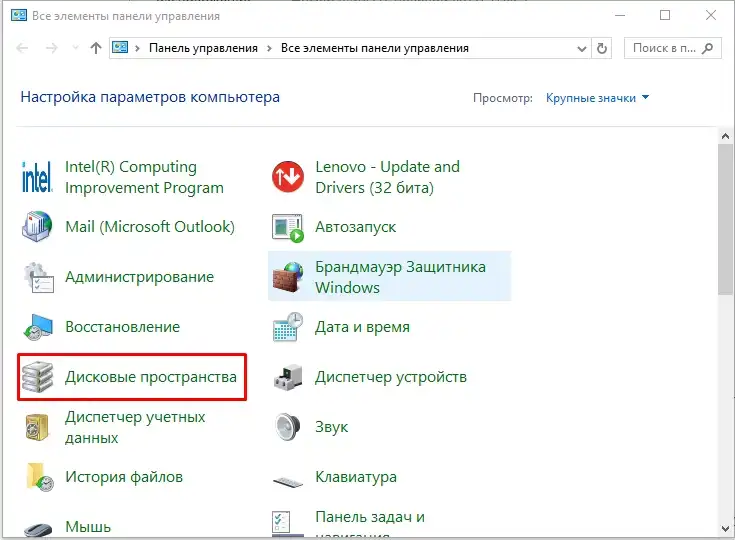
Task: Open the Звук link
Action: click(x=331, y=427)
